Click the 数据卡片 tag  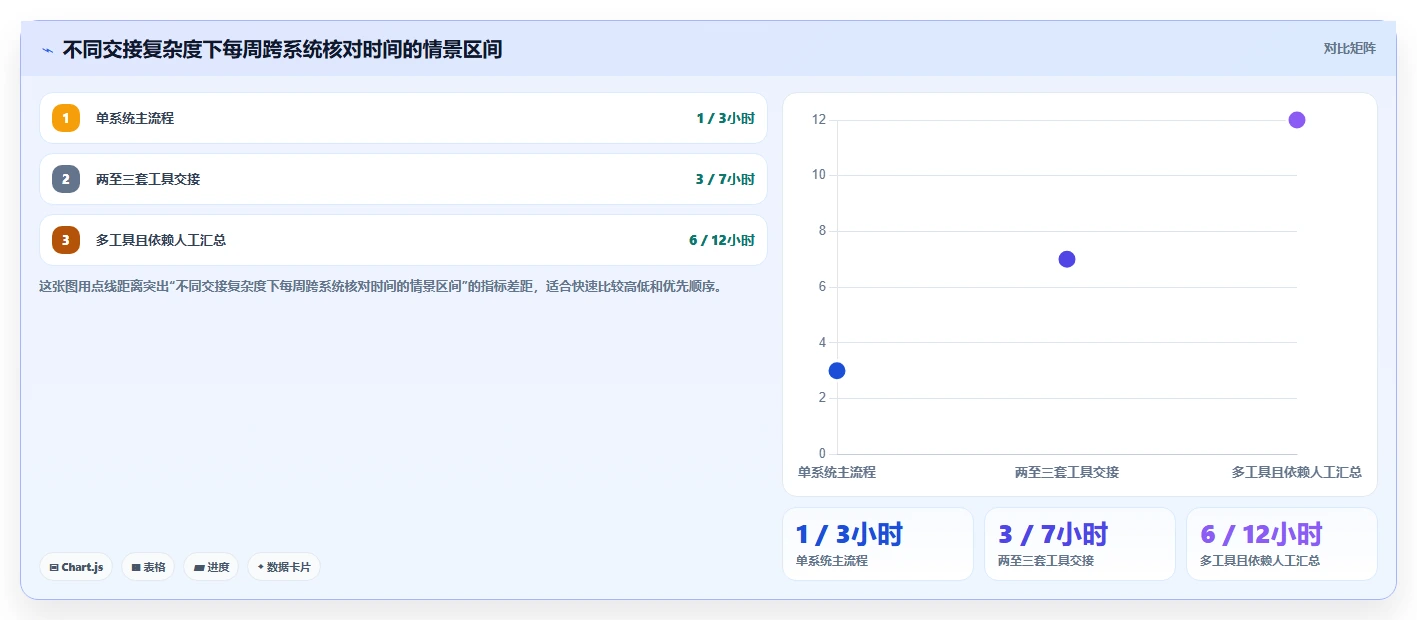[284, 567]
